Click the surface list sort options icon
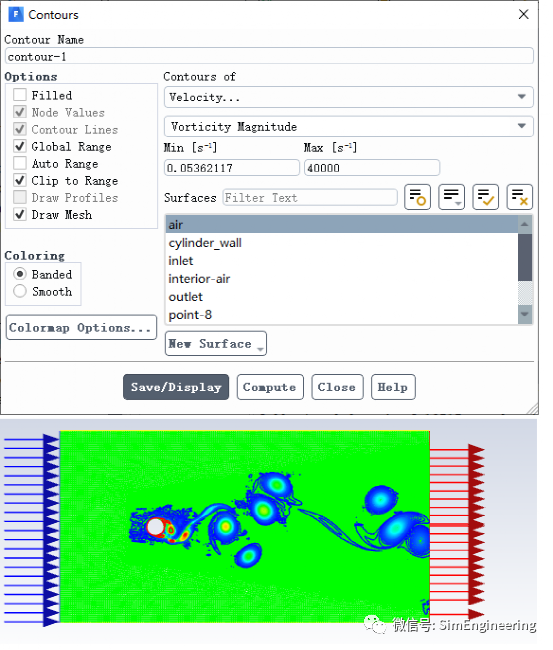 (x=451, y=197)
